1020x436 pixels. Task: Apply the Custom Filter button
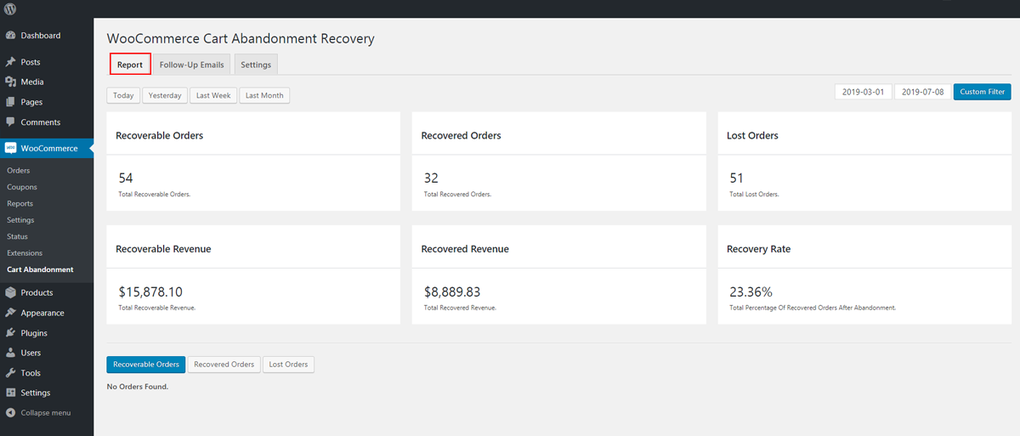982,92
